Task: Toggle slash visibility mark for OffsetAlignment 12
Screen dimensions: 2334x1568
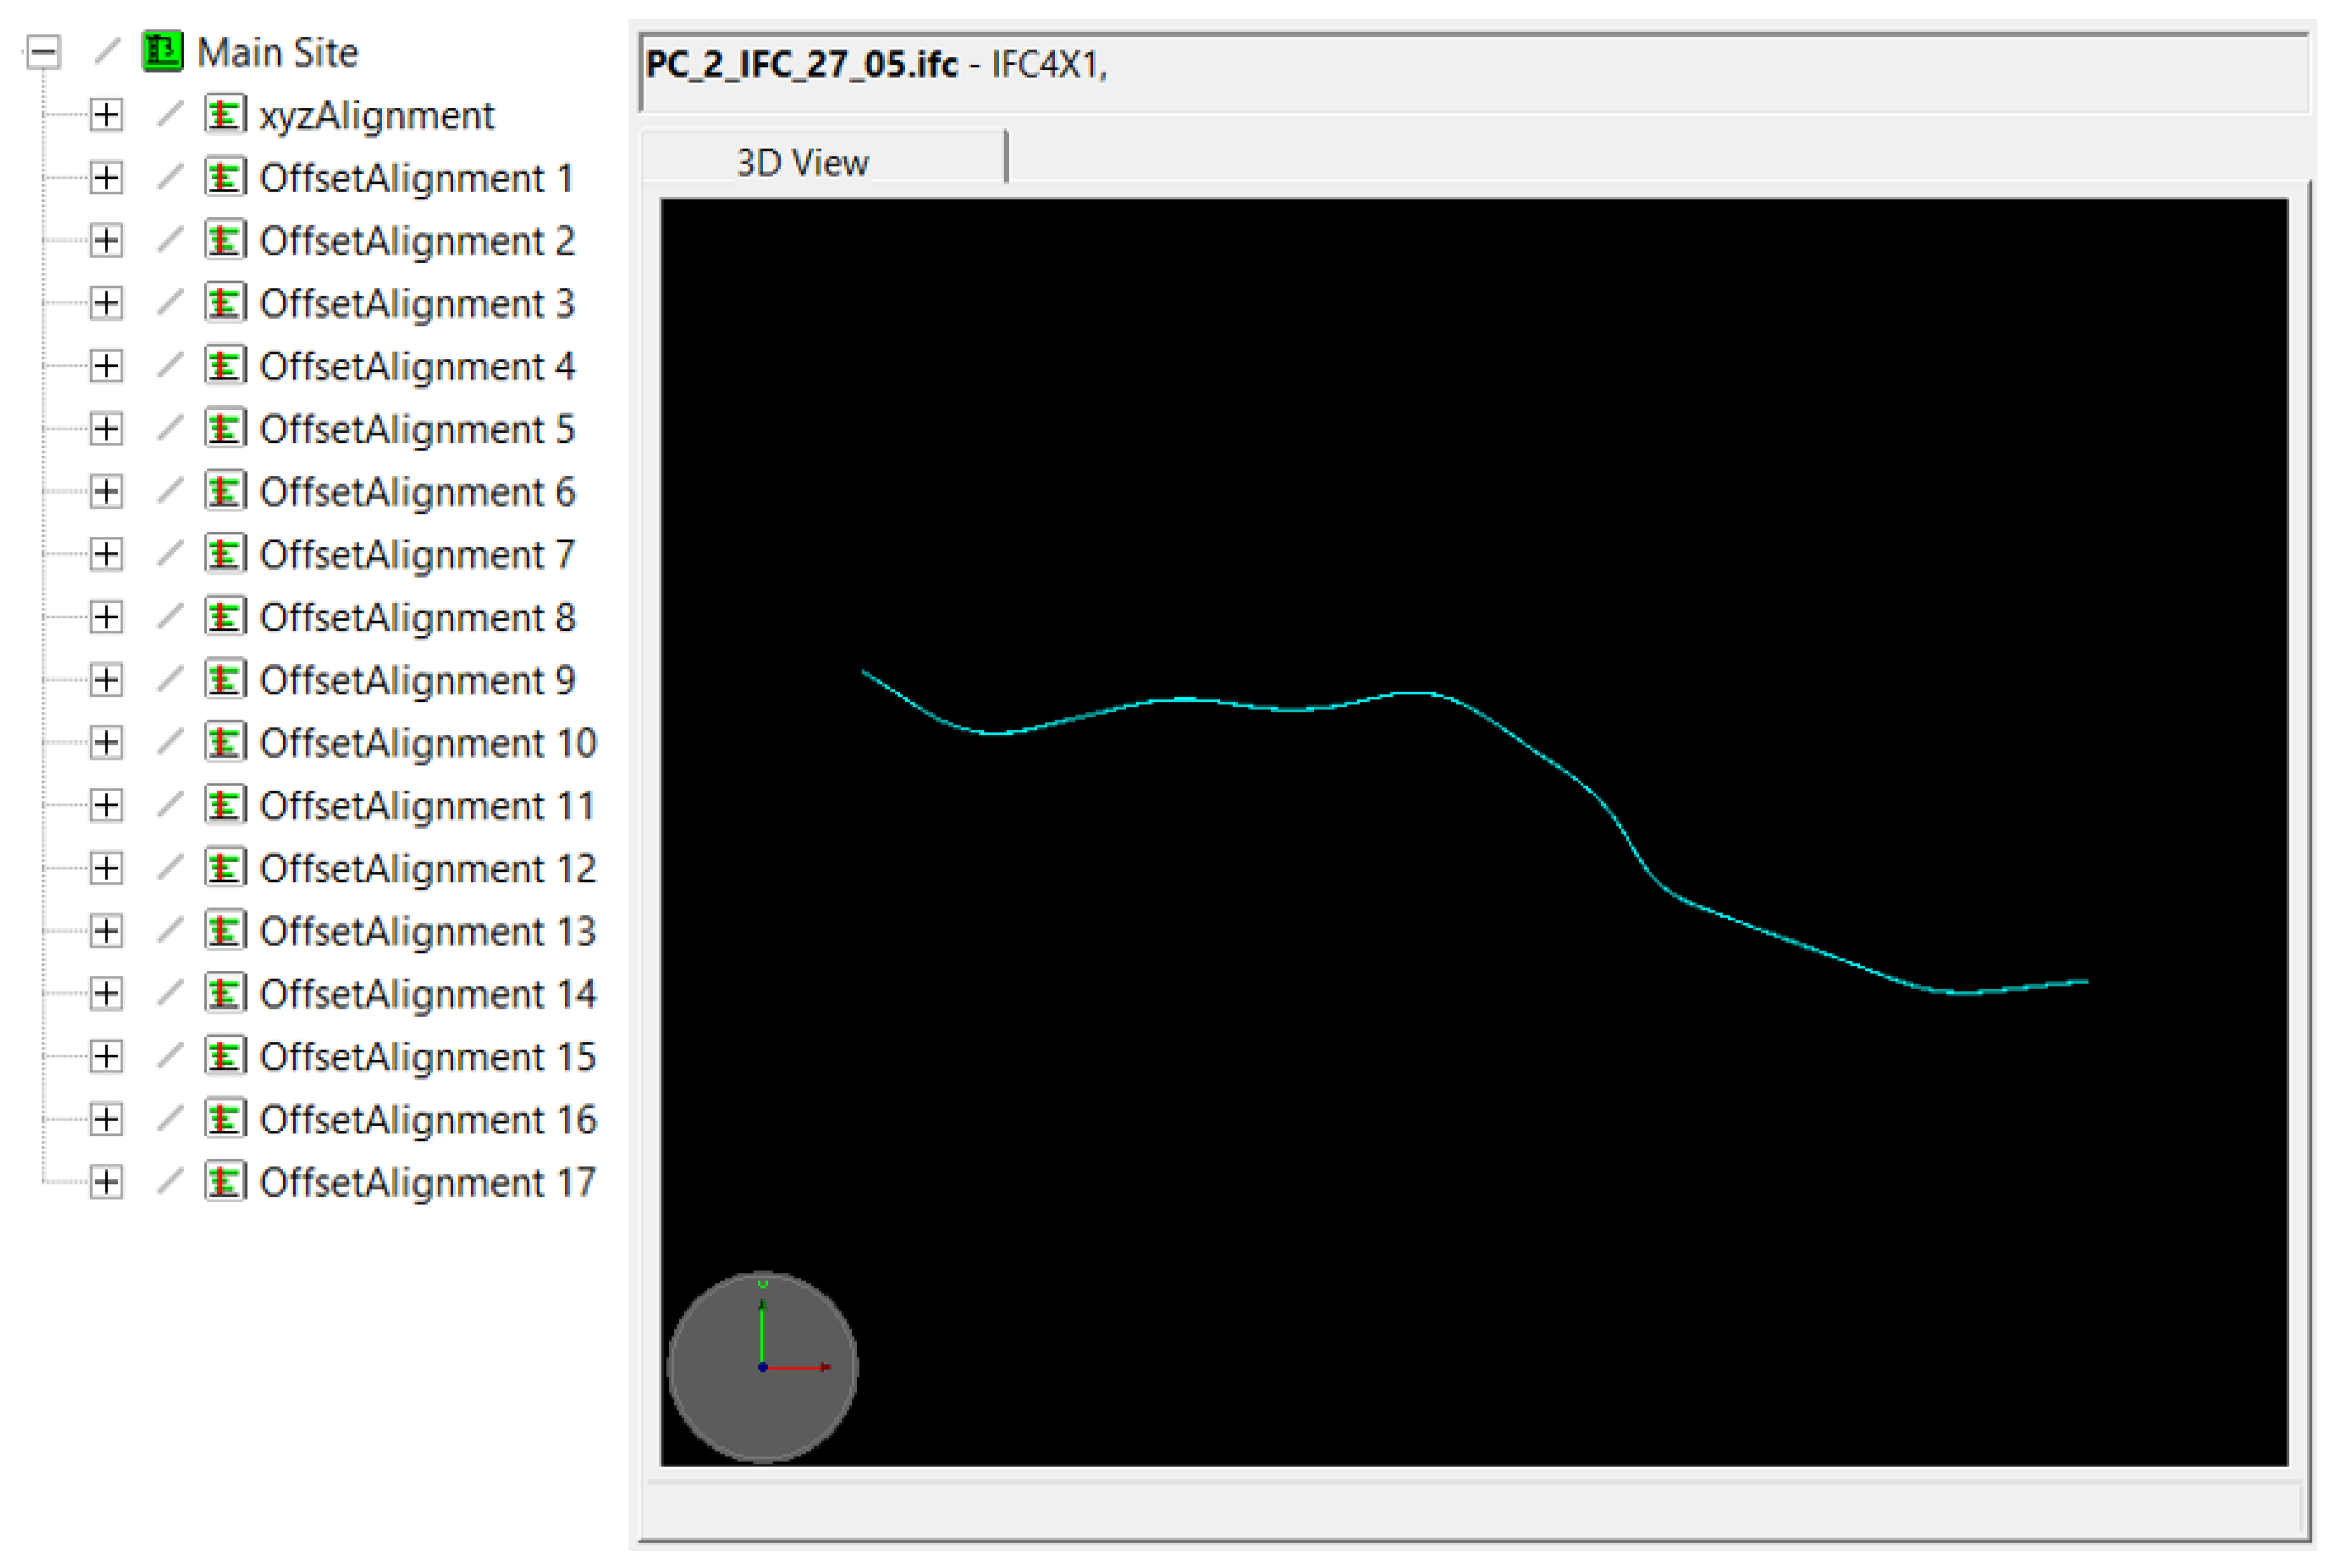Action: (x=170, y=867)
